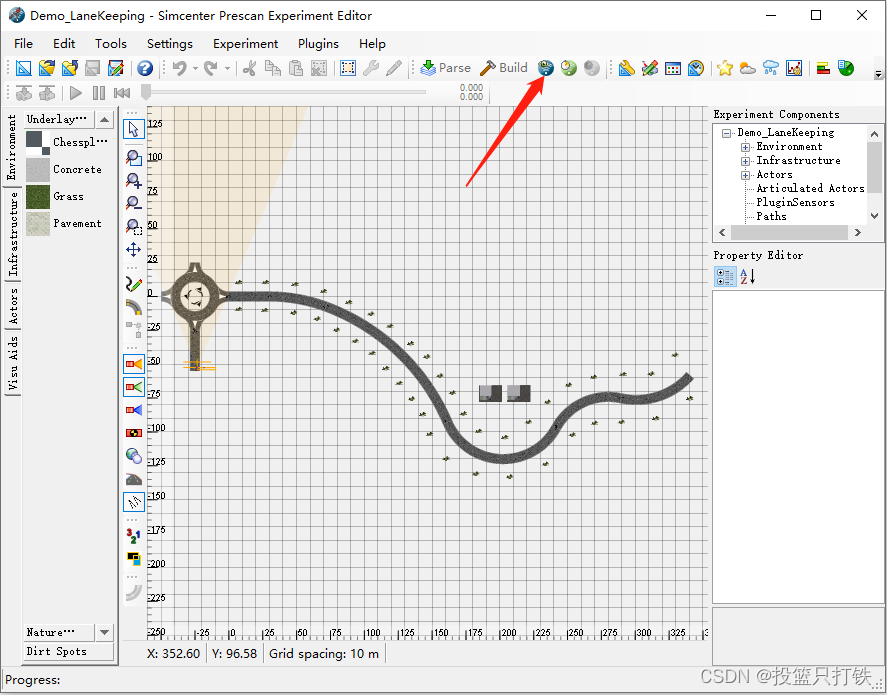
Task: Toggle categorized view in Property Editor
Action: coord(725,277)
